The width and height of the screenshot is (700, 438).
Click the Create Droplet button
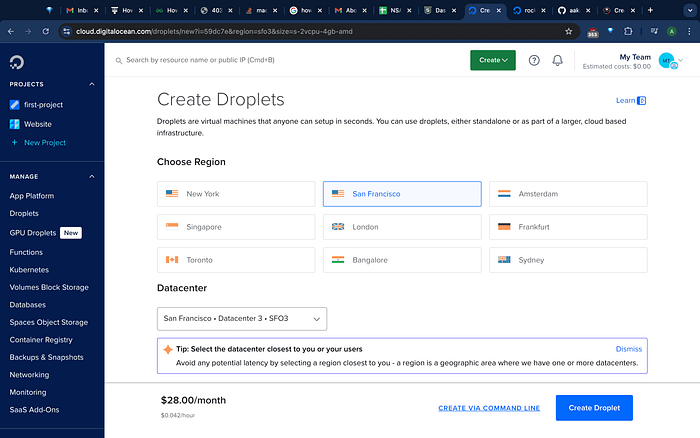coord(594,408)
